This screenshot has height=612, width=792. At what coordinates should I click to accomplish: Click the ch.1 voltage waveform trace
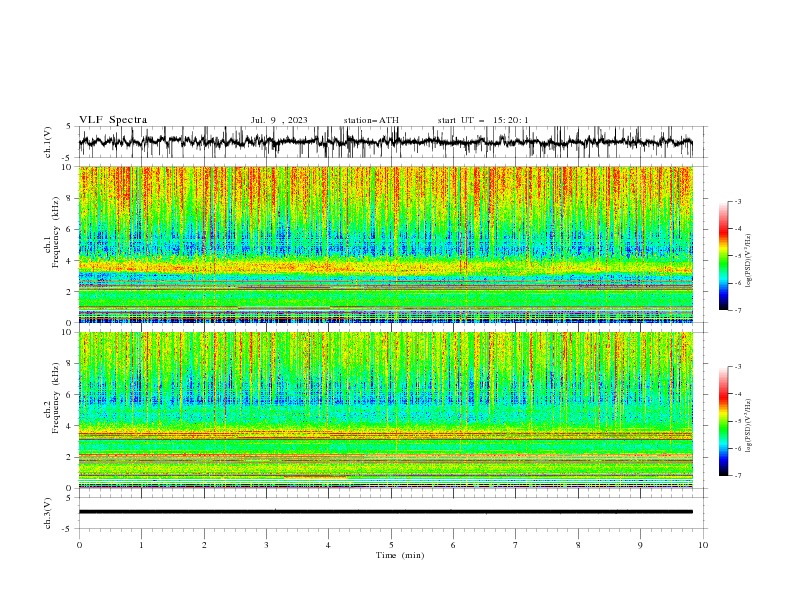point(385,142)
